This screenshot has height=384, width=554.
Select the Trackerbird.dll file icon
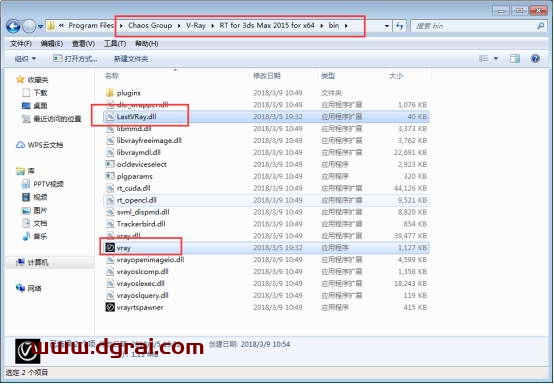[110, 224]
